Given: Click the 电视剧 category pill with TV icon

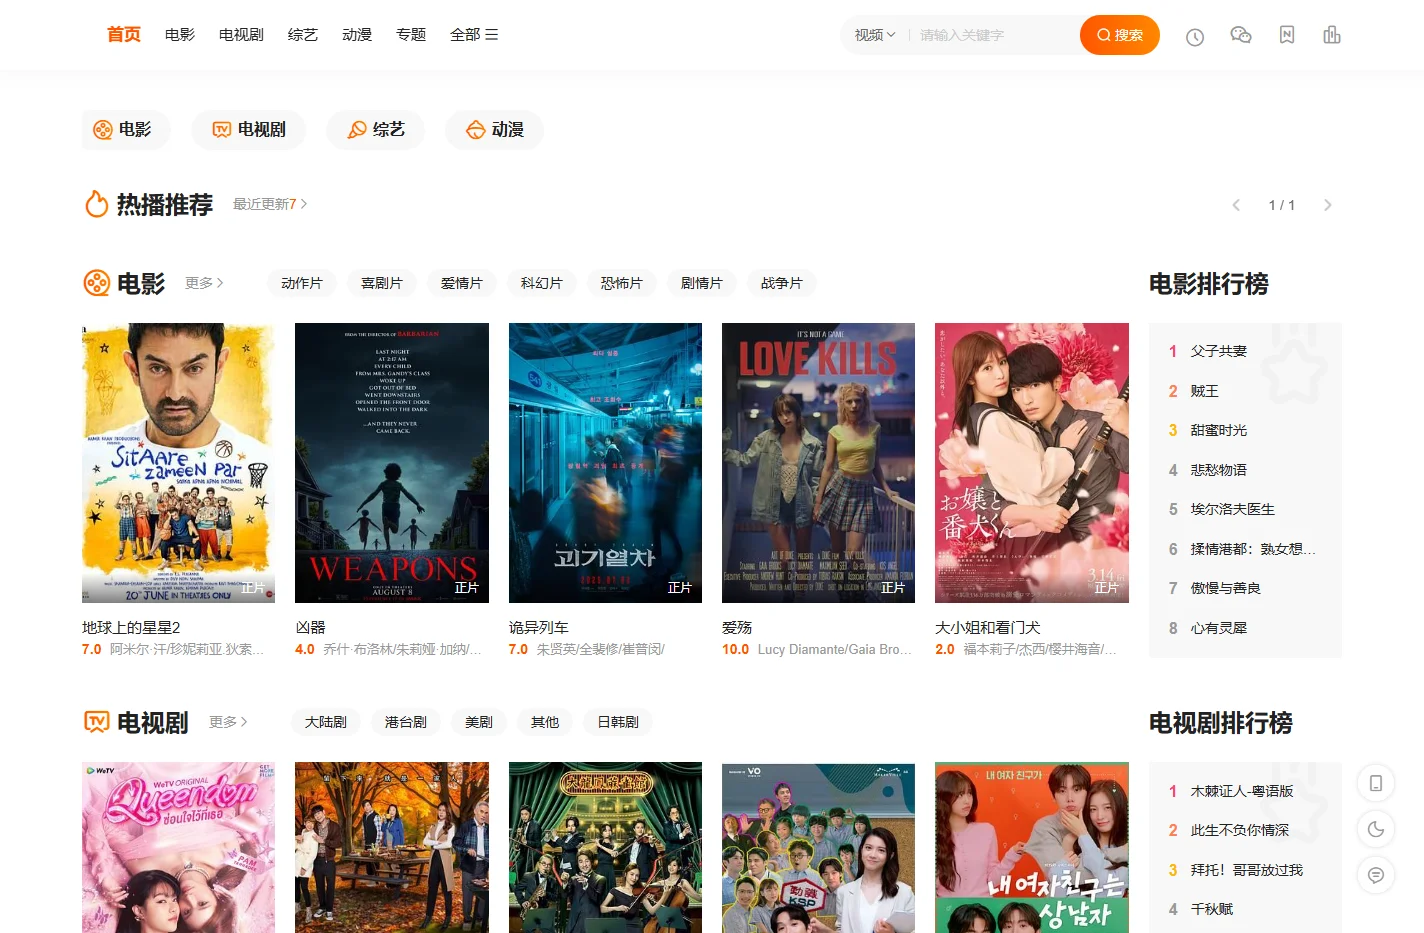Looking at the screenshot, I should coord(250,130).
